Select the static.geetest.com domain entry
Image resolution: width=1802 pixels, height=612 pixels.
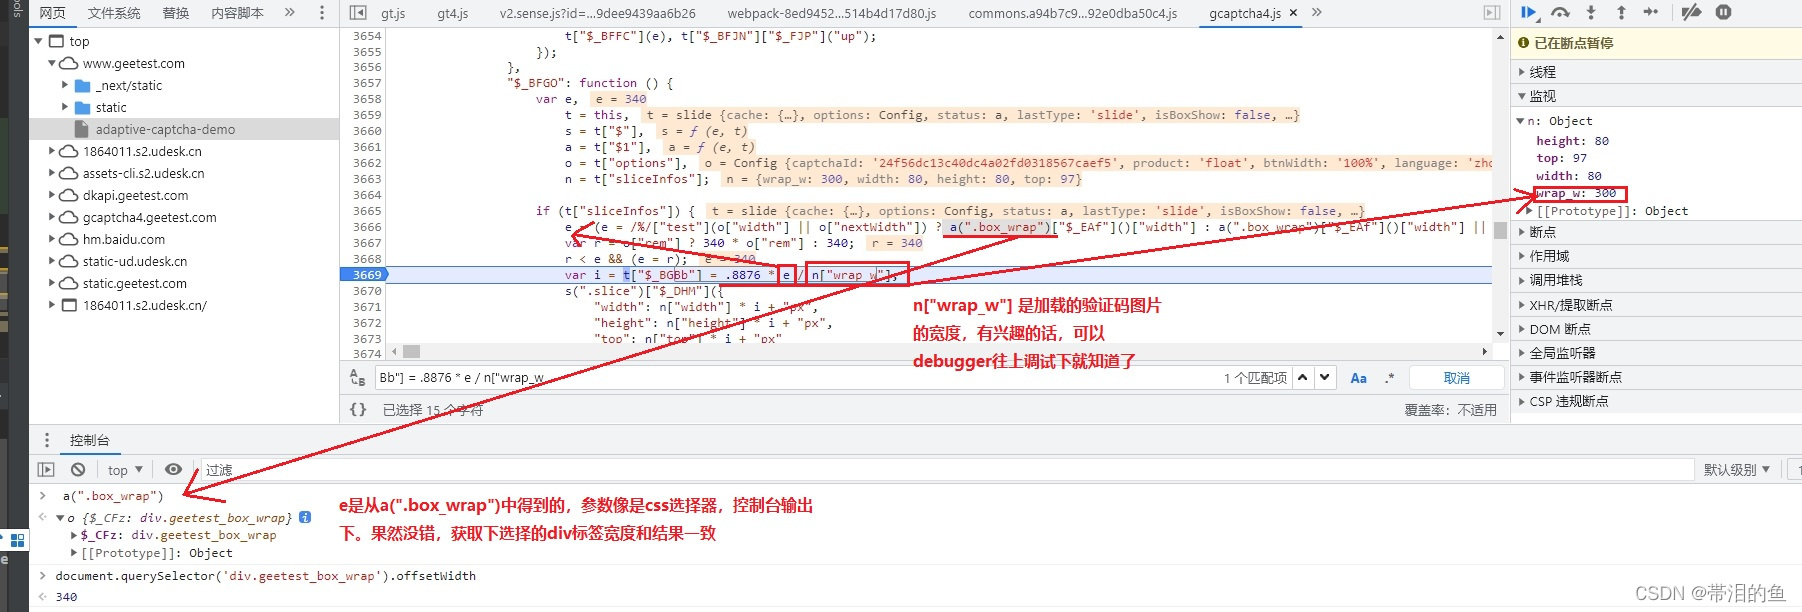coord(136,283)
